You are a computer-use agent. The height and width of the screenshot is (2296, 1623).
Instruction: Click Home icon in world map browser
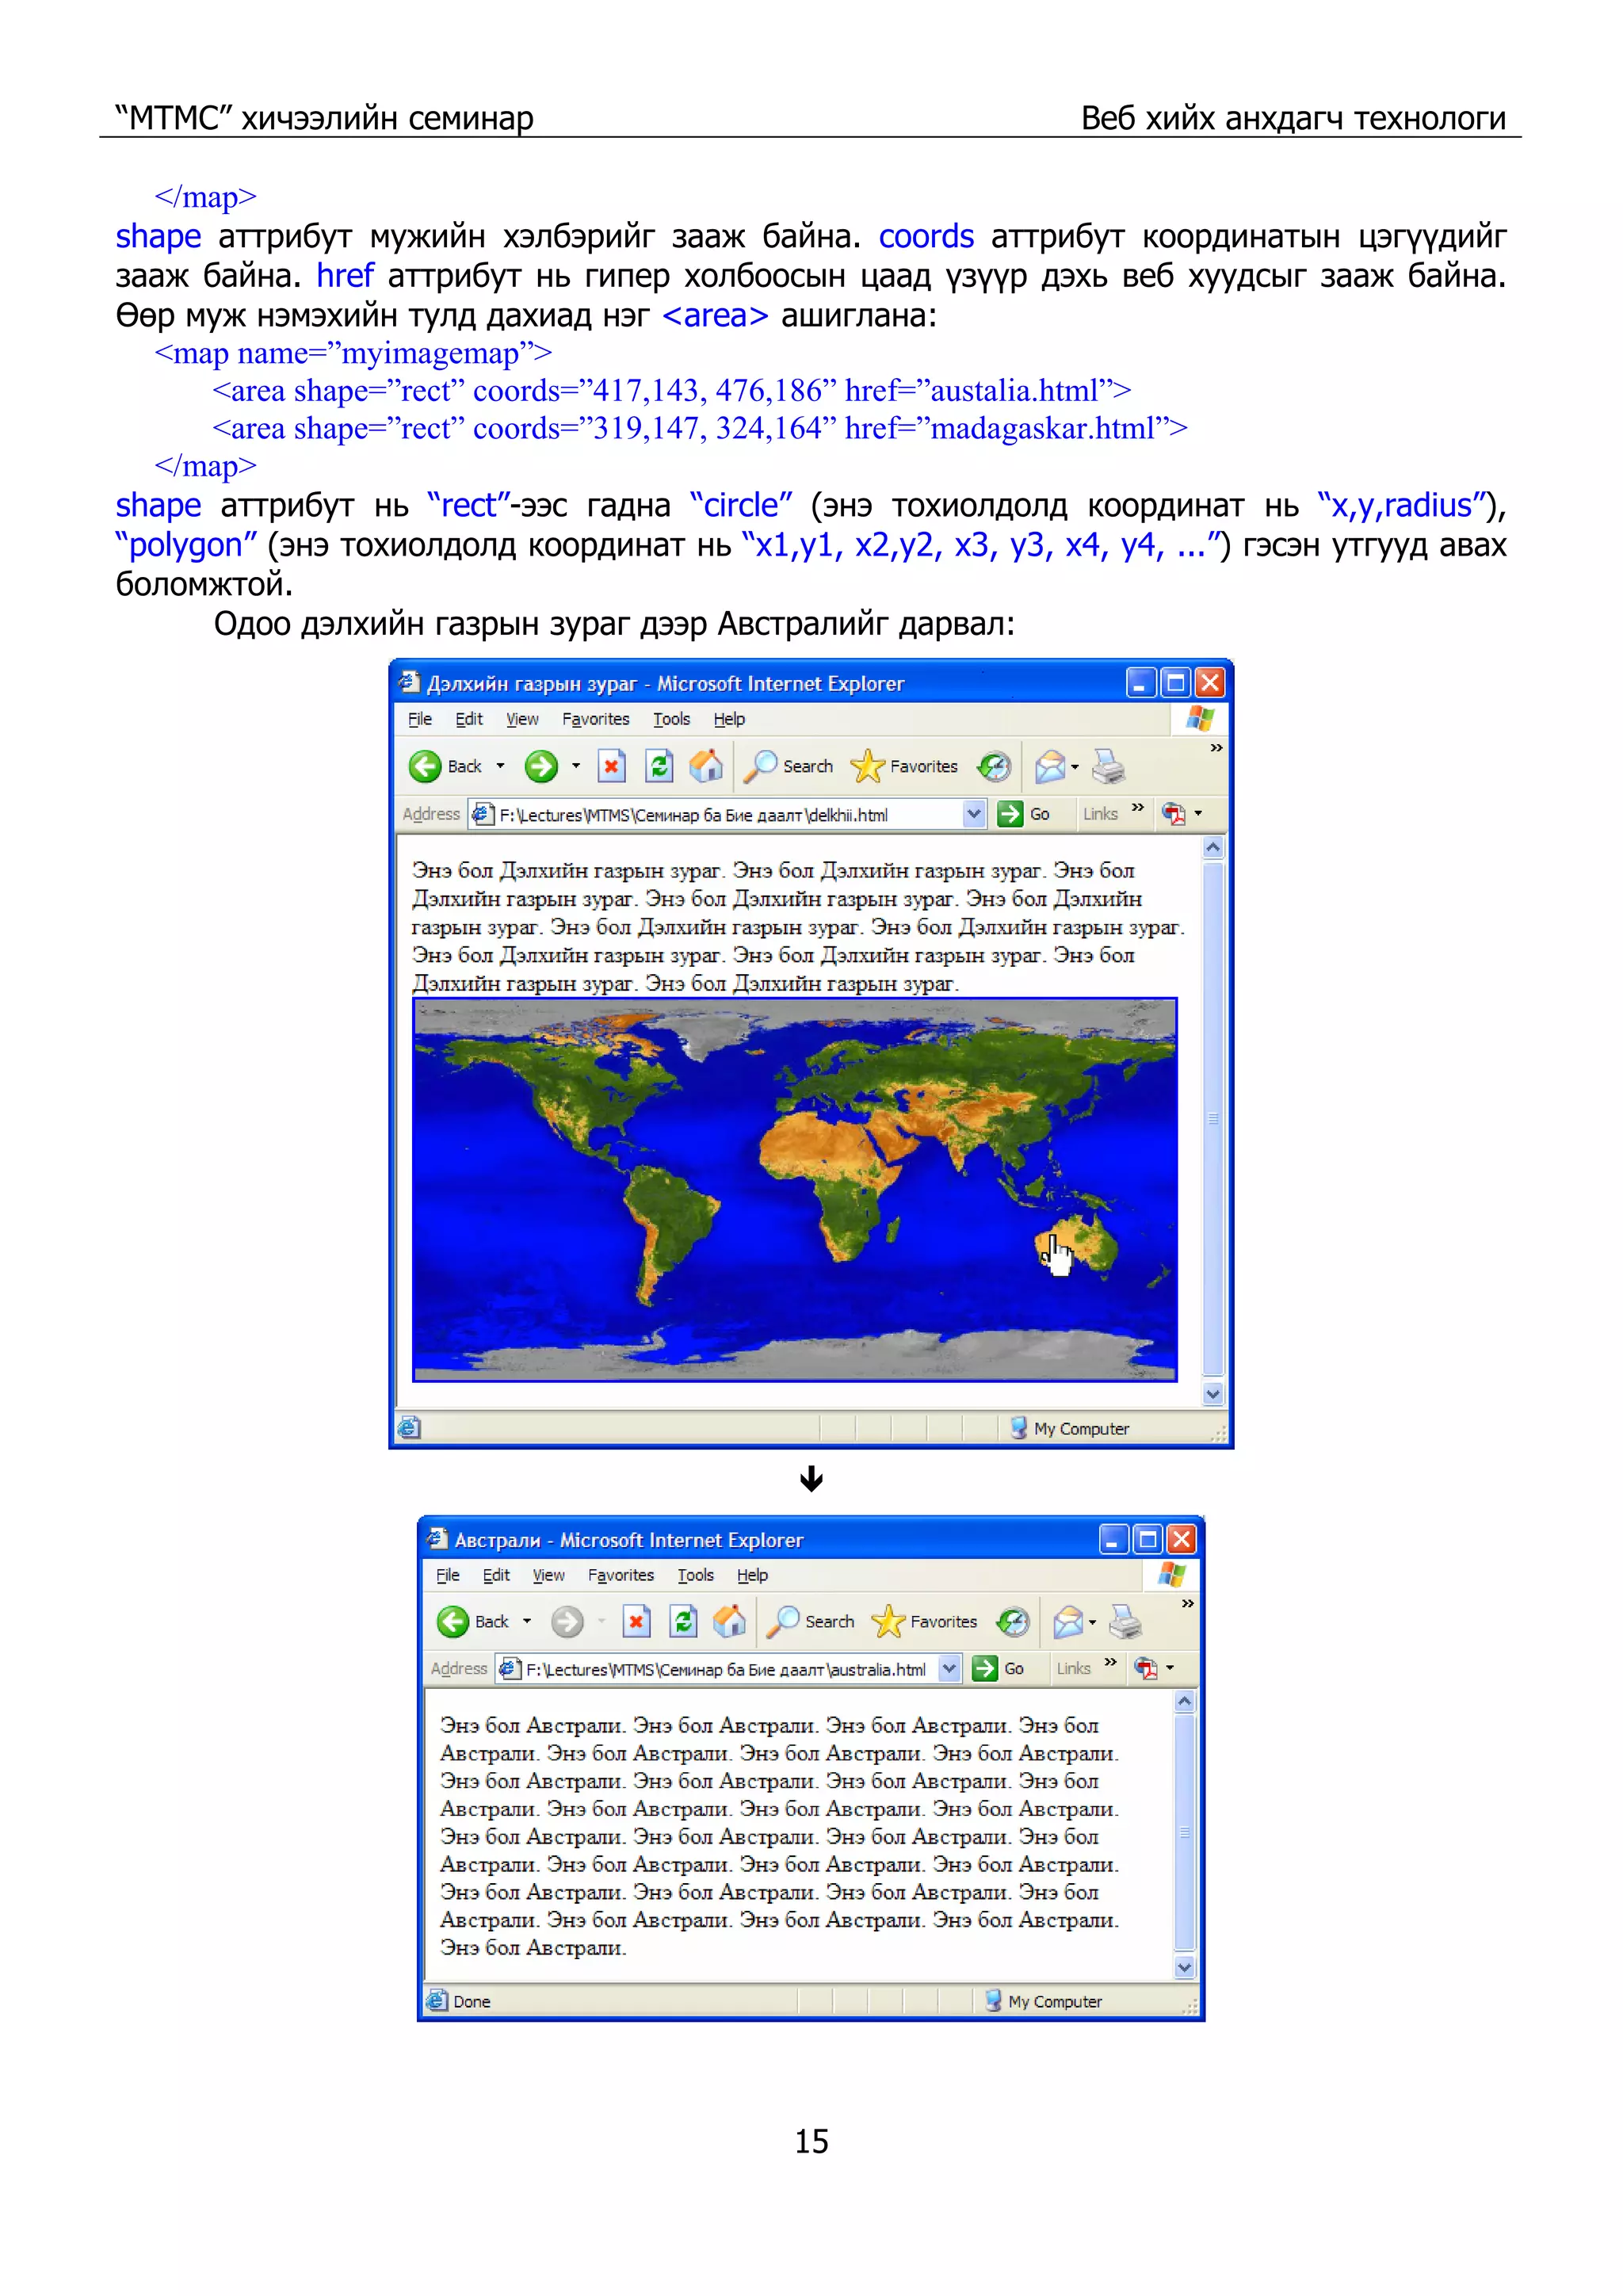[x=706, y=767]
